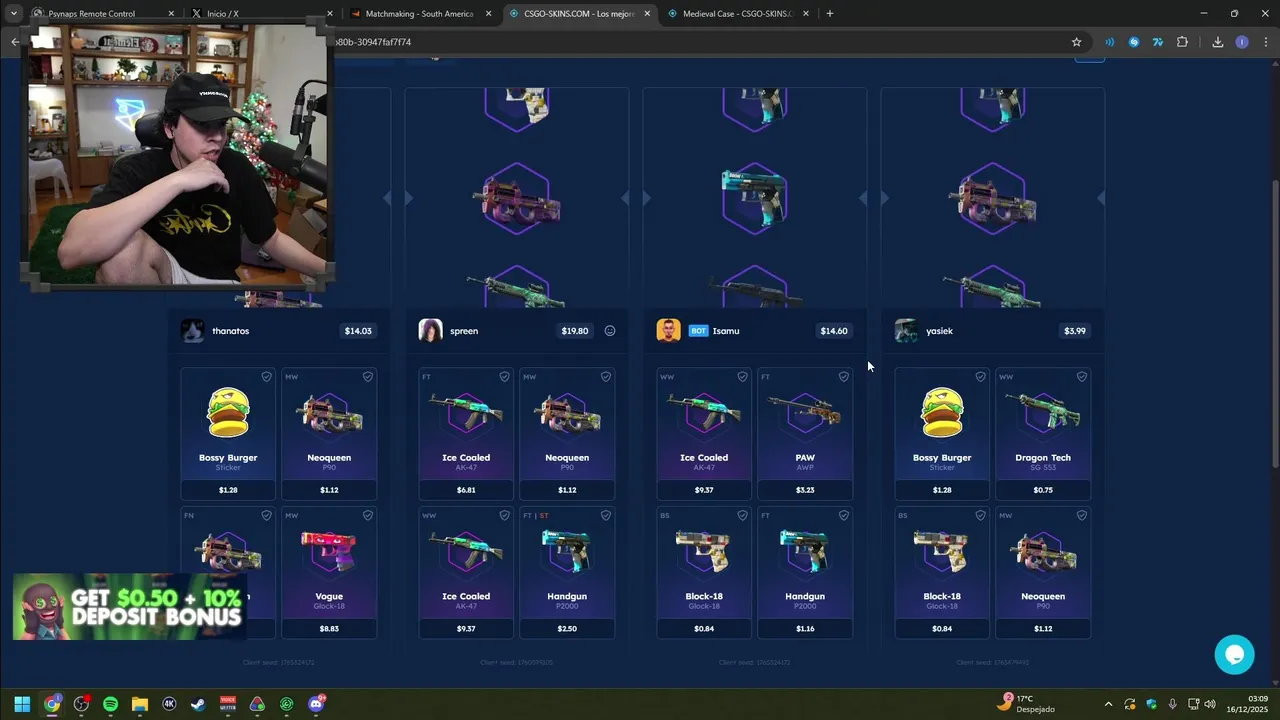Switch to the Psynaps Remote Control tab
Viewport: 1280px width, 720px height.
tap(103, 14)
